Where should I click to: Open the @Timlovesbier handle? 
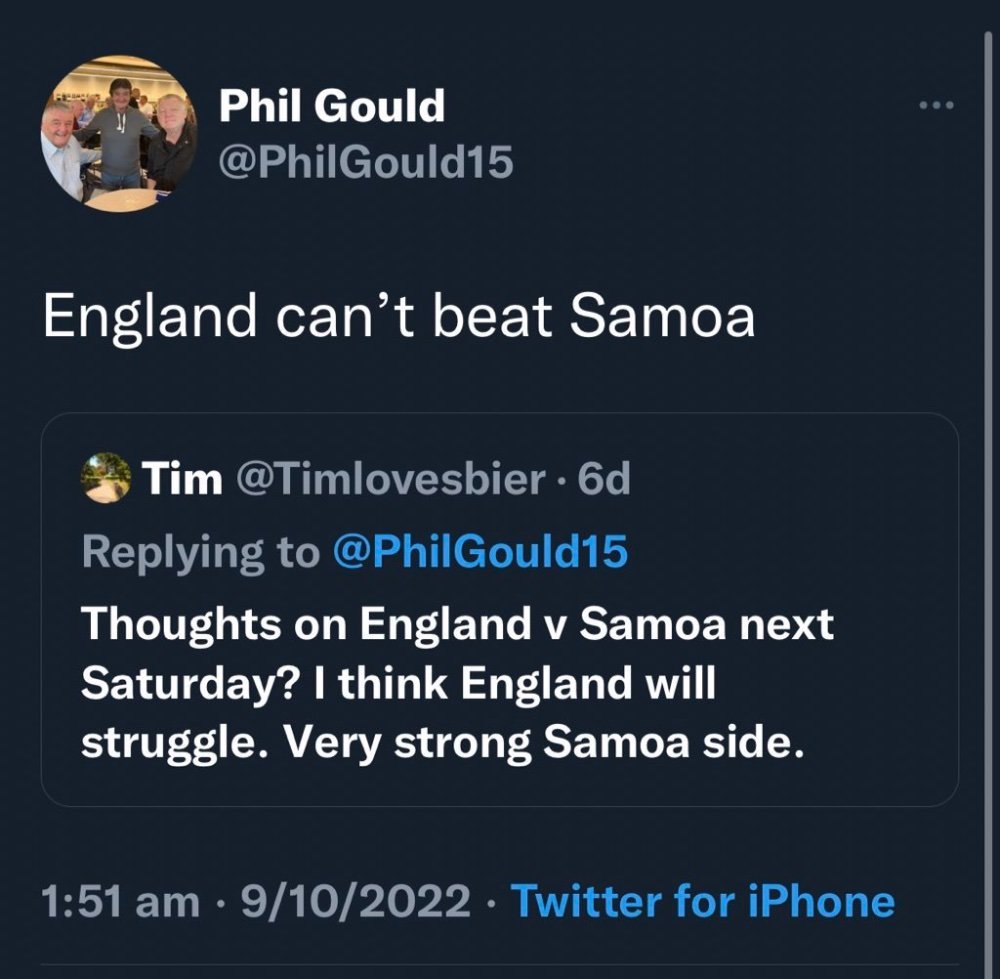(391, 479)
